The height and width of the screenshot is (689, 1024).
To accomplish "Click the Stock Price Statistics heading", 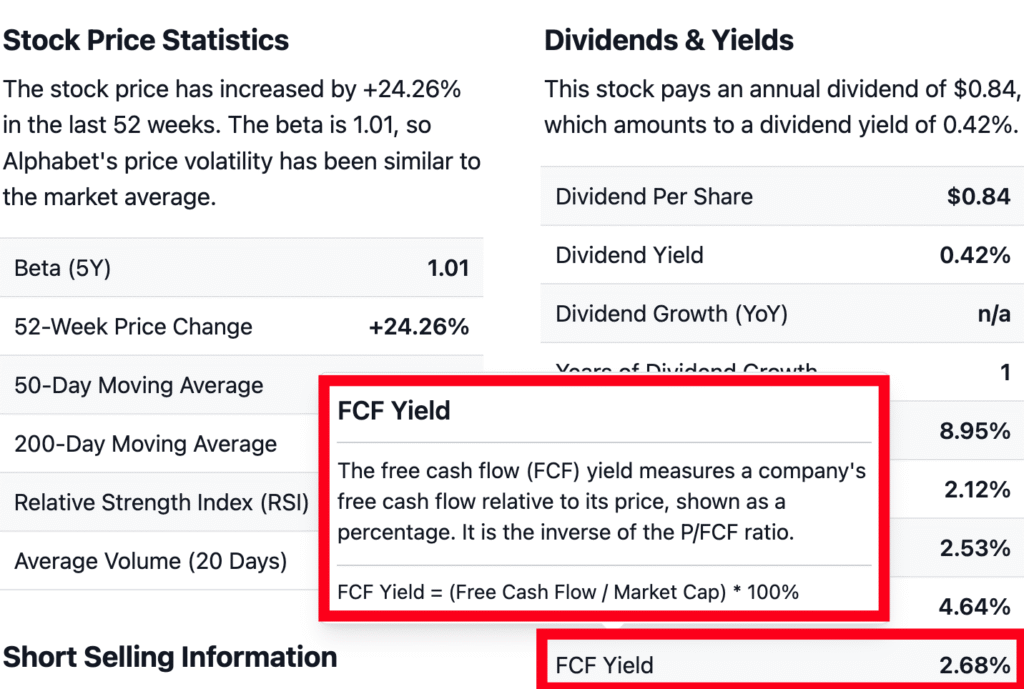I will coord(146,41).
